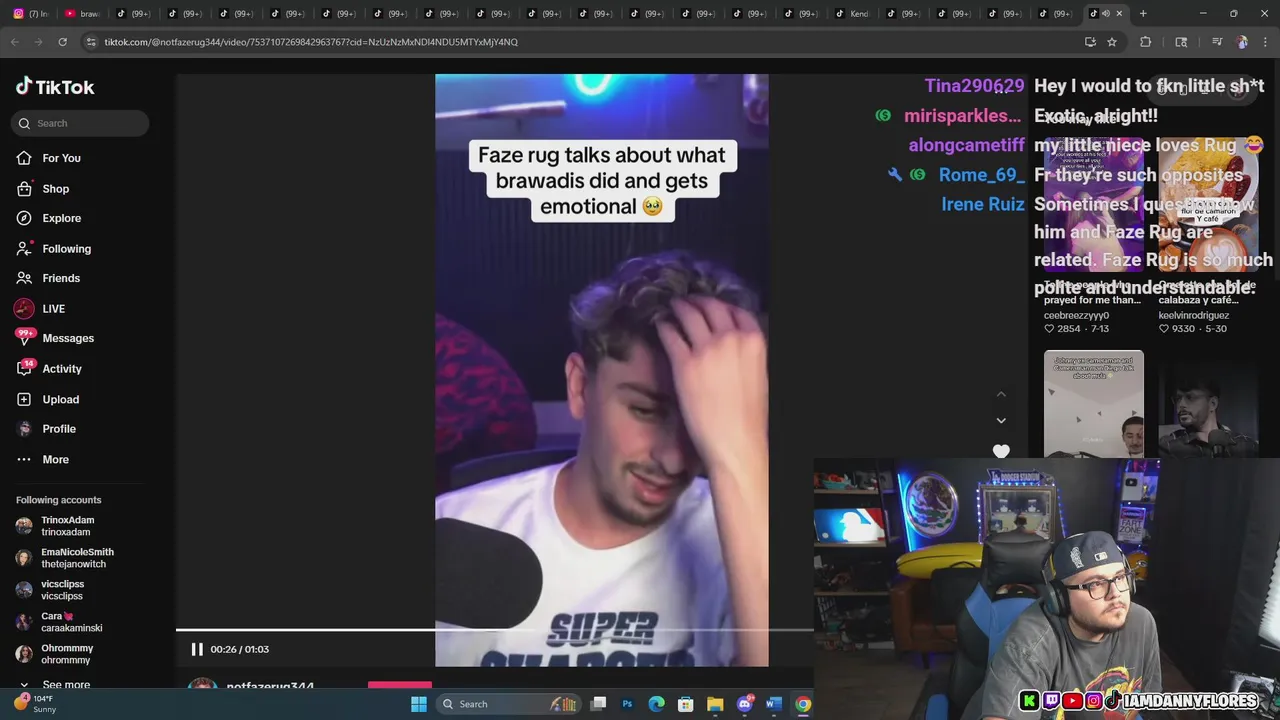Open a new browser tab
Viewport: 1280px width, 720px height.
[x=1143, y=14]
